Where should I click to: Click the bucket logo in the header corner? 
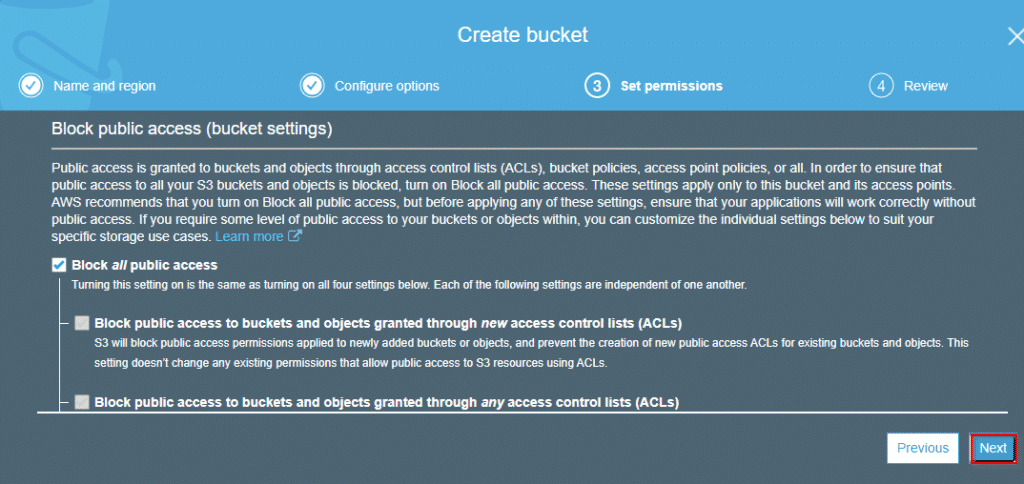tap(20, 39)
